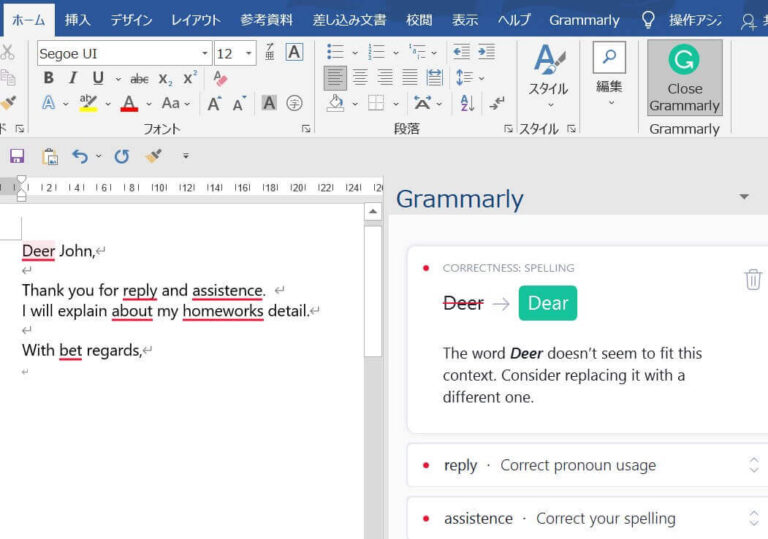Open font size 12 dropdown

tap(248, 53)
